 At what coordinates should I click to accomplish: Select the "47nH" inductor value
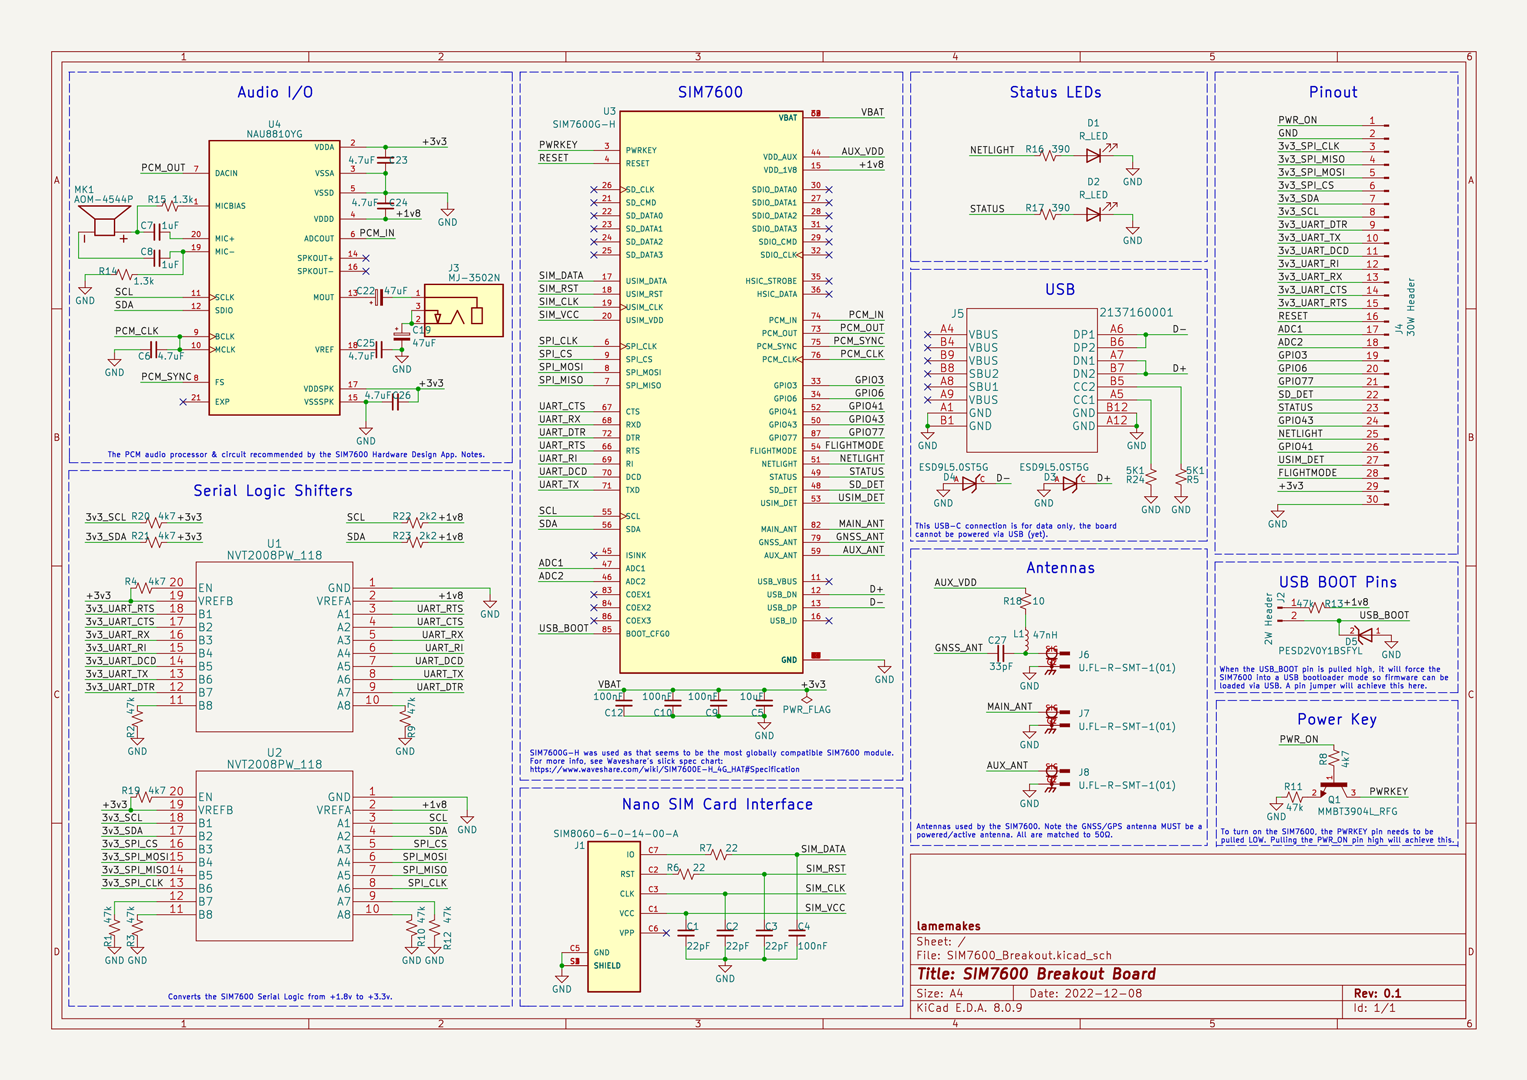1045,635
